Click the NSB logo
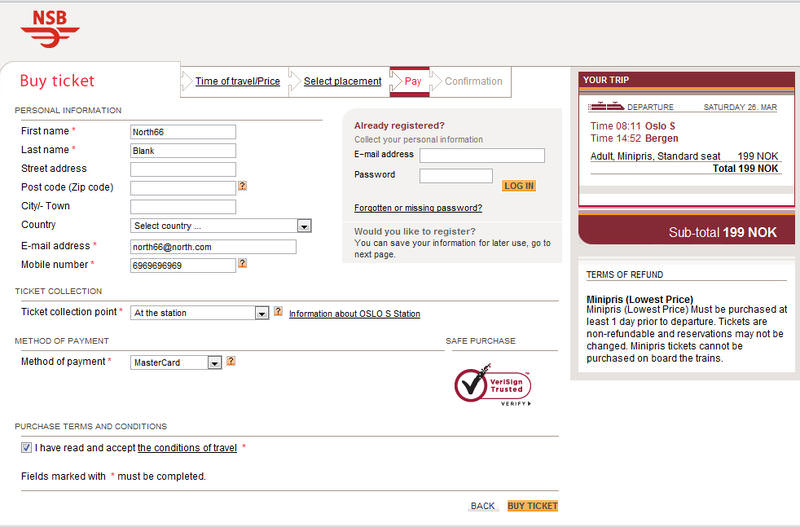The image size is (800, 527). (50, 29)
